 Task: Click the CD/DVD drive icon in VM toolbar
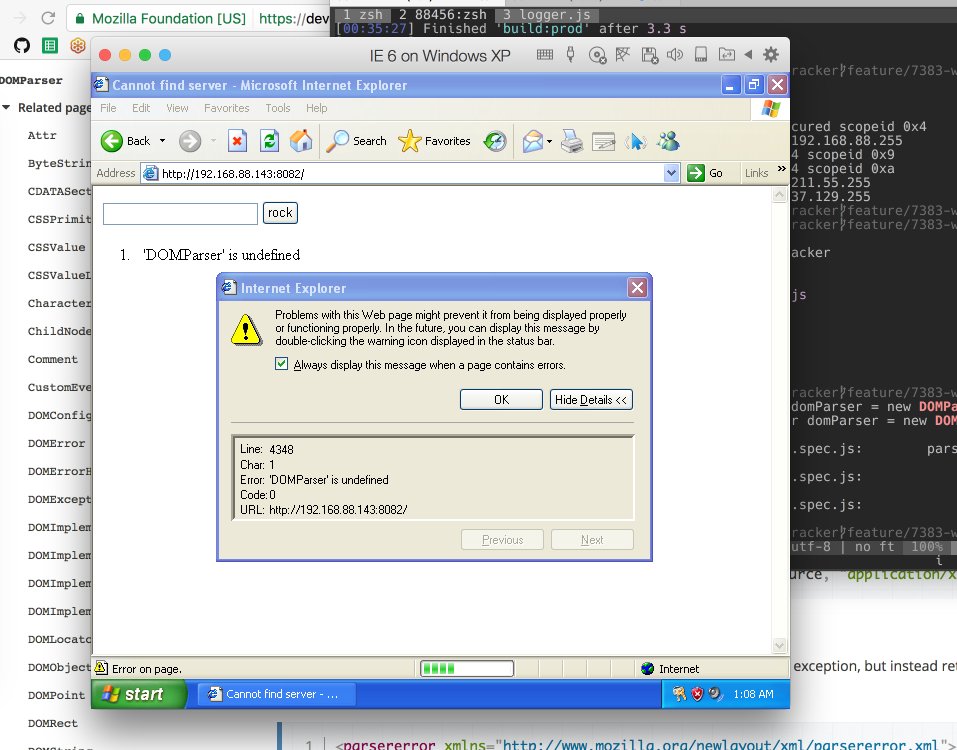[597, 56]
